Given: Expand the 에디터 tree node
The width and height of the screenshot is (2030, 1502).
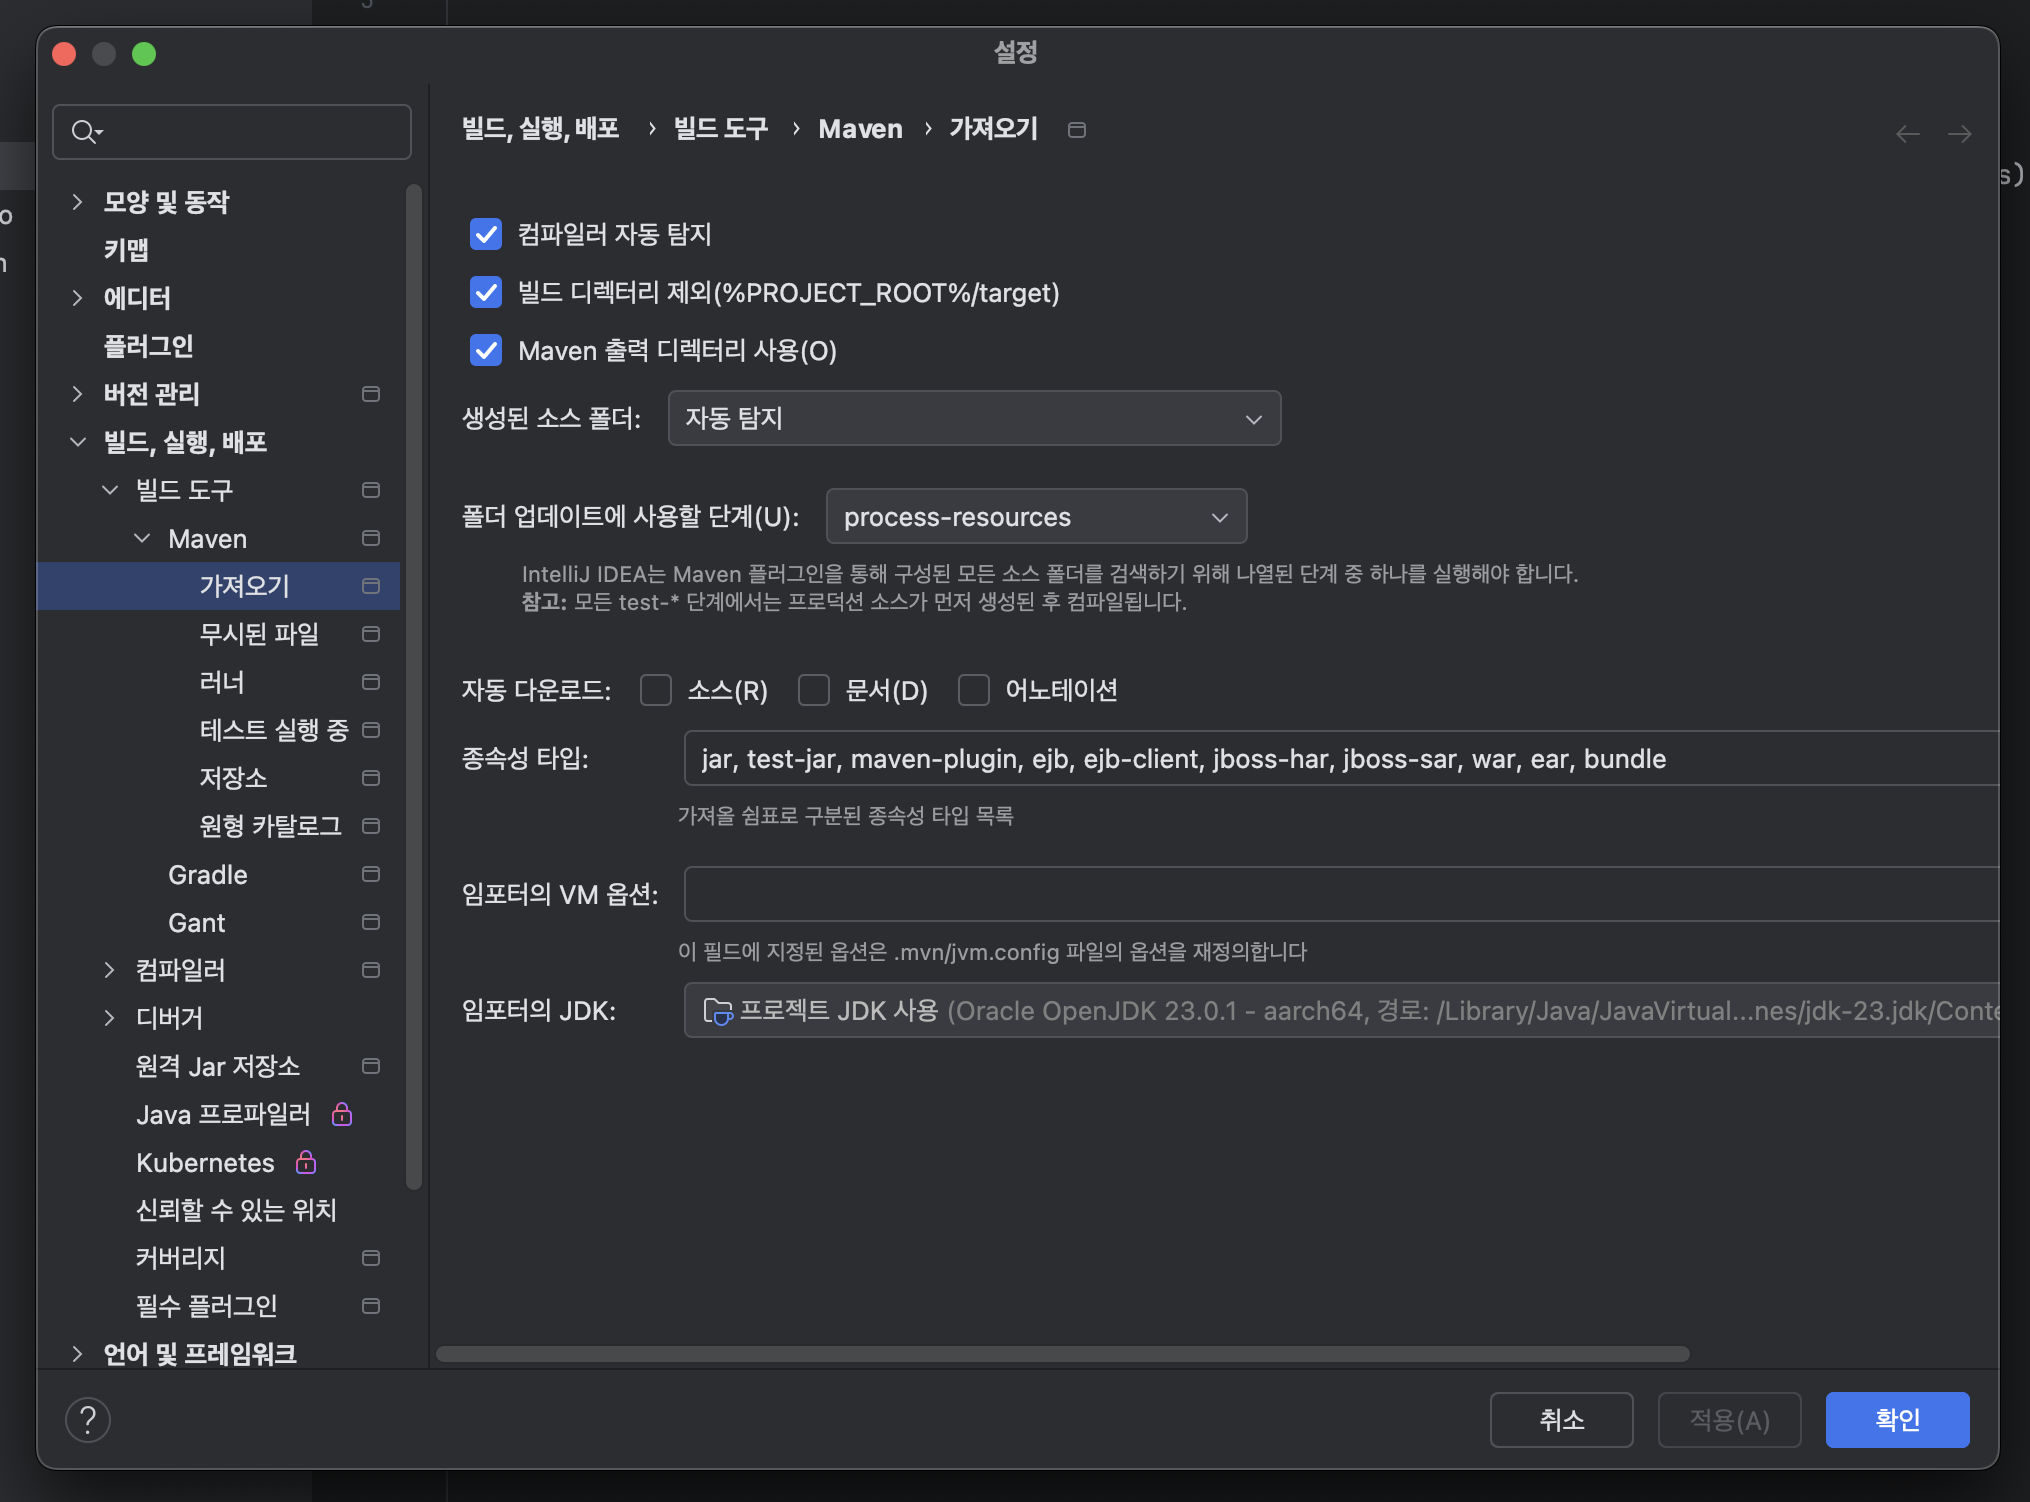Looking at the screenshot, I should point(78,298).
